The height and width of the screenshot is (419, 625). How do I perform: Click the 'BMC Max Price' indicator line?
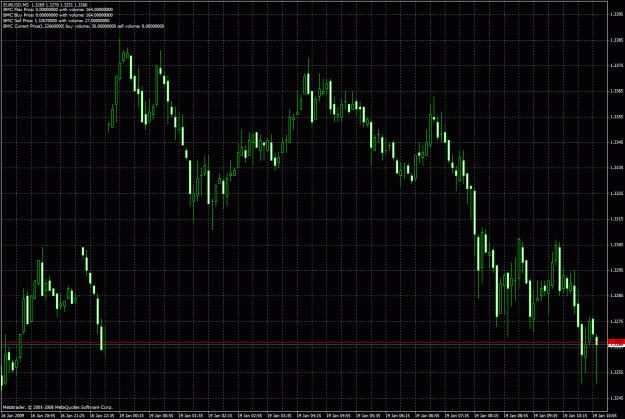58,10
